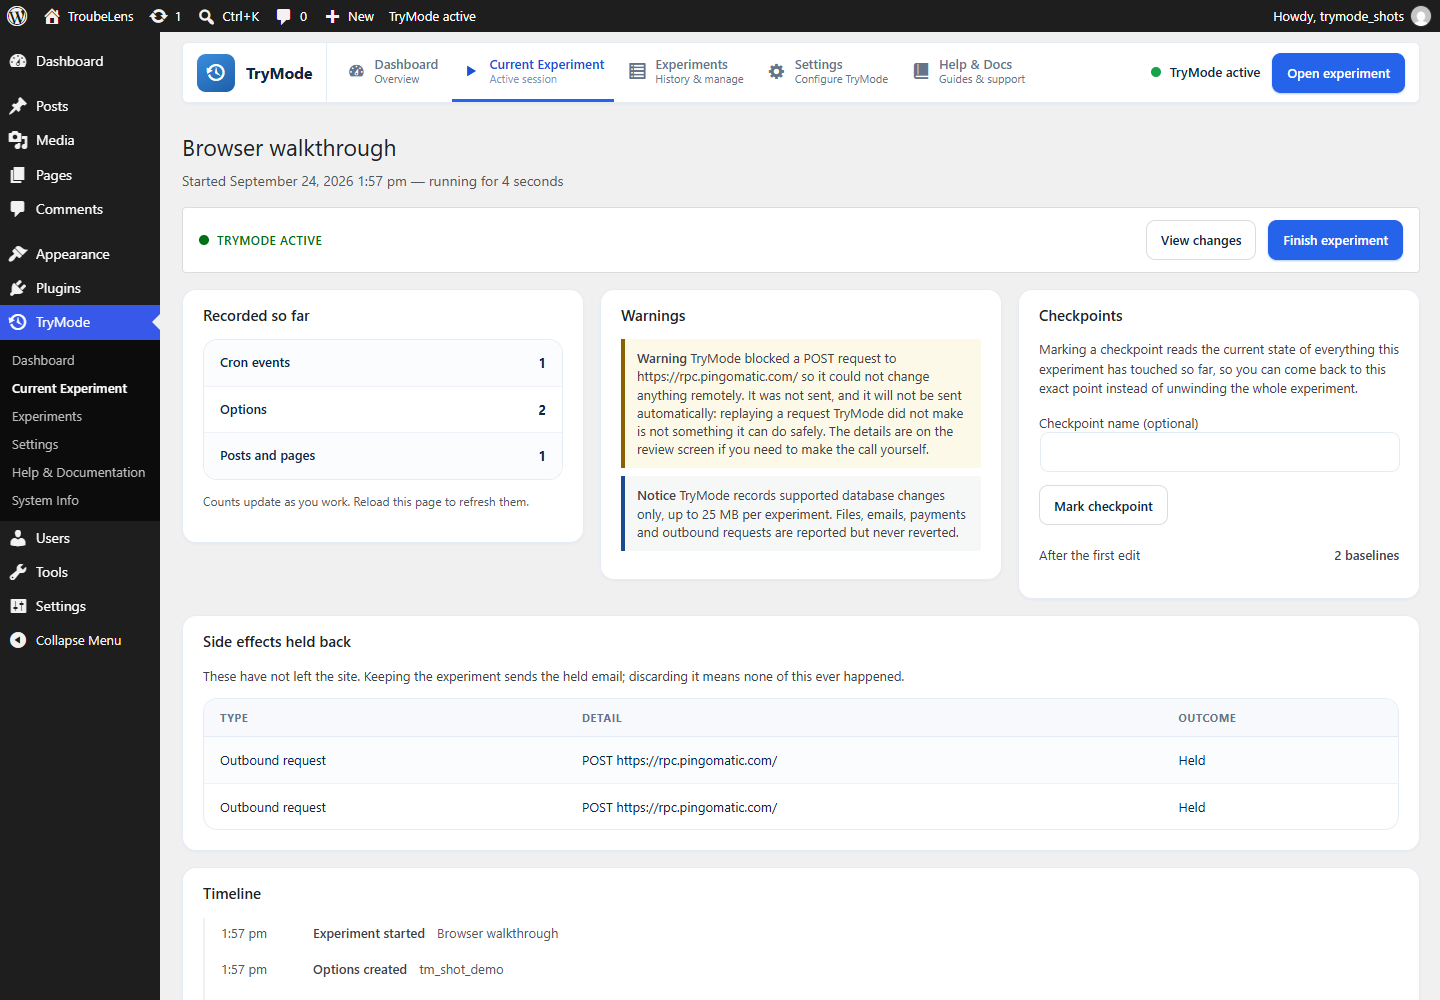Open Comments in the sidebar menu

coord(80,209)
